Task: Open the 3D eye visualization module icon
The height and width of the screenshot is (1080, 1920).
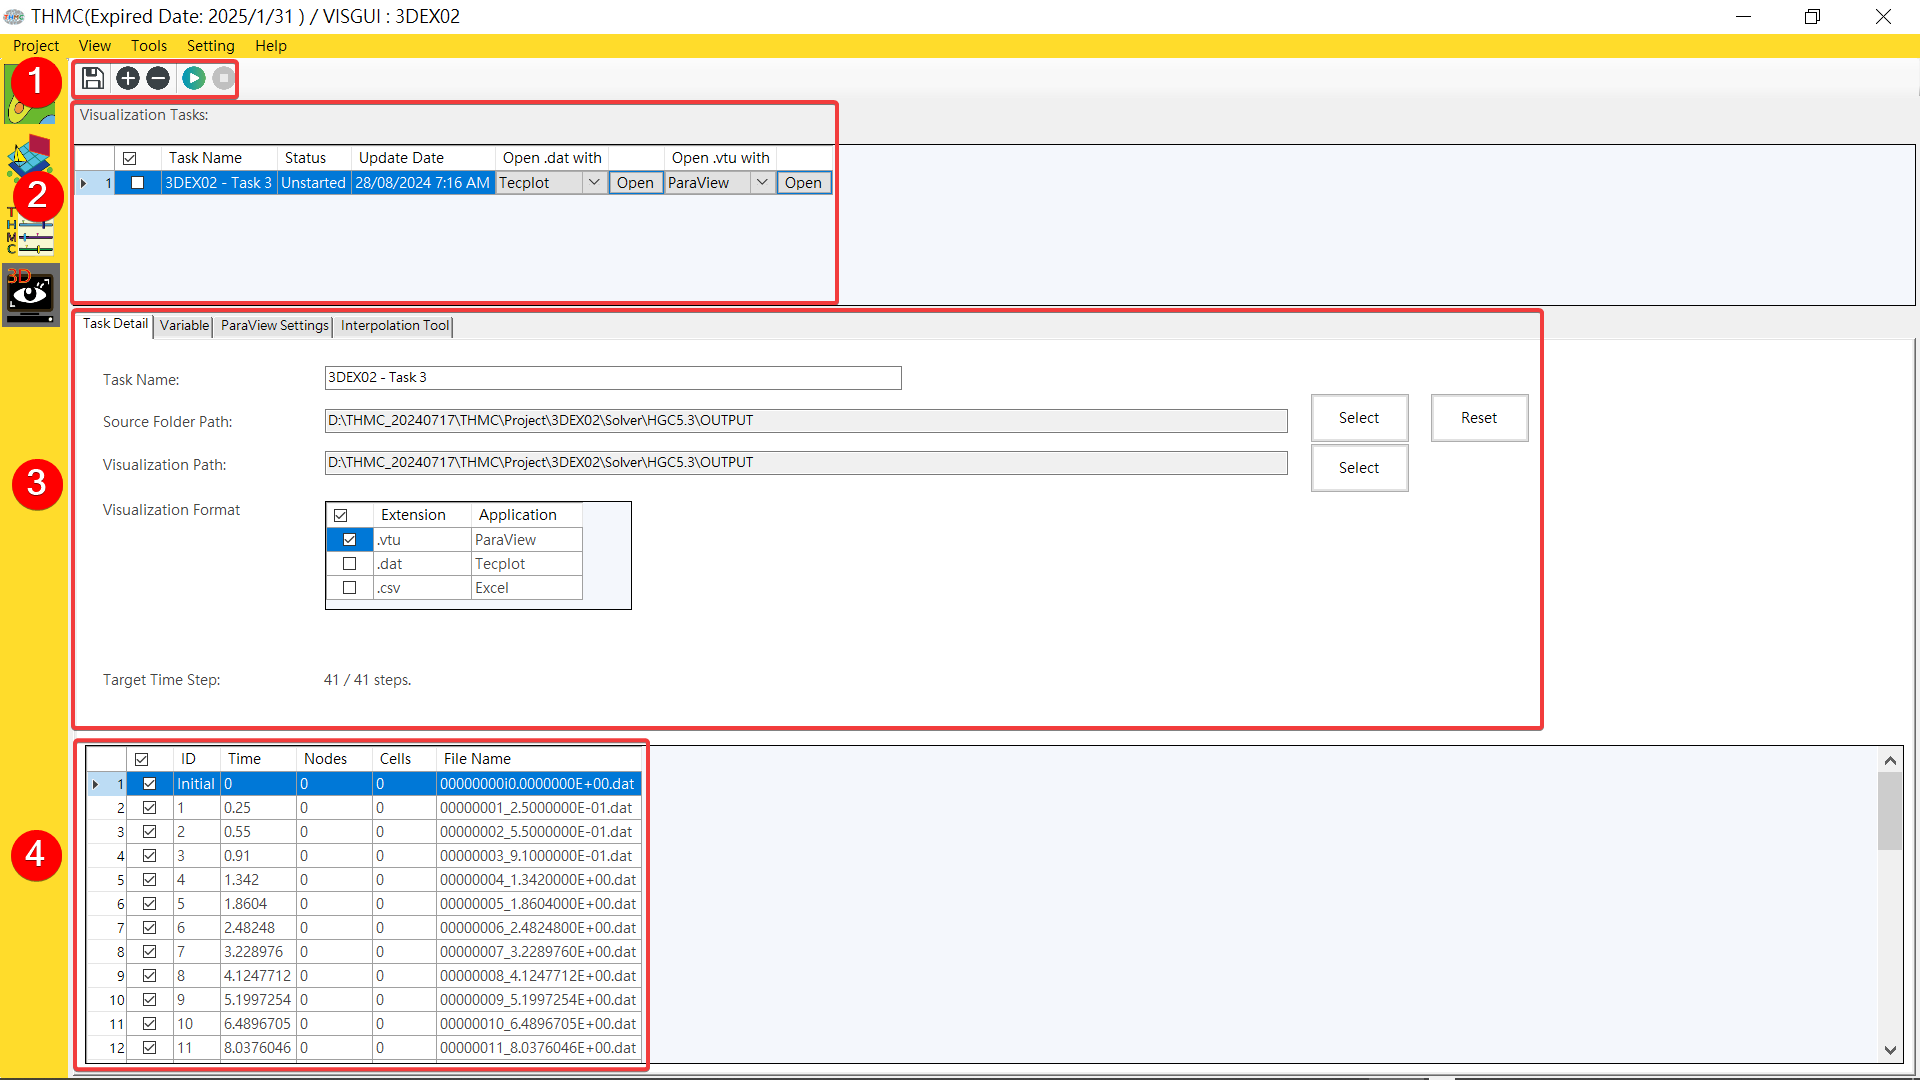Action: click(31, 295)
